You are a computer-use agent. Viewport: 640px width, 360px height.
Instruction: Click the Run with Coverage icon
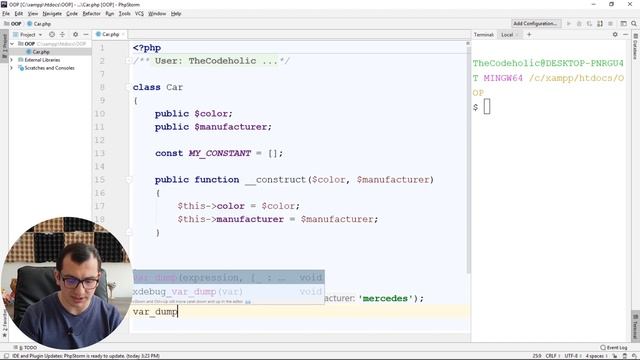tap(589, 24)
